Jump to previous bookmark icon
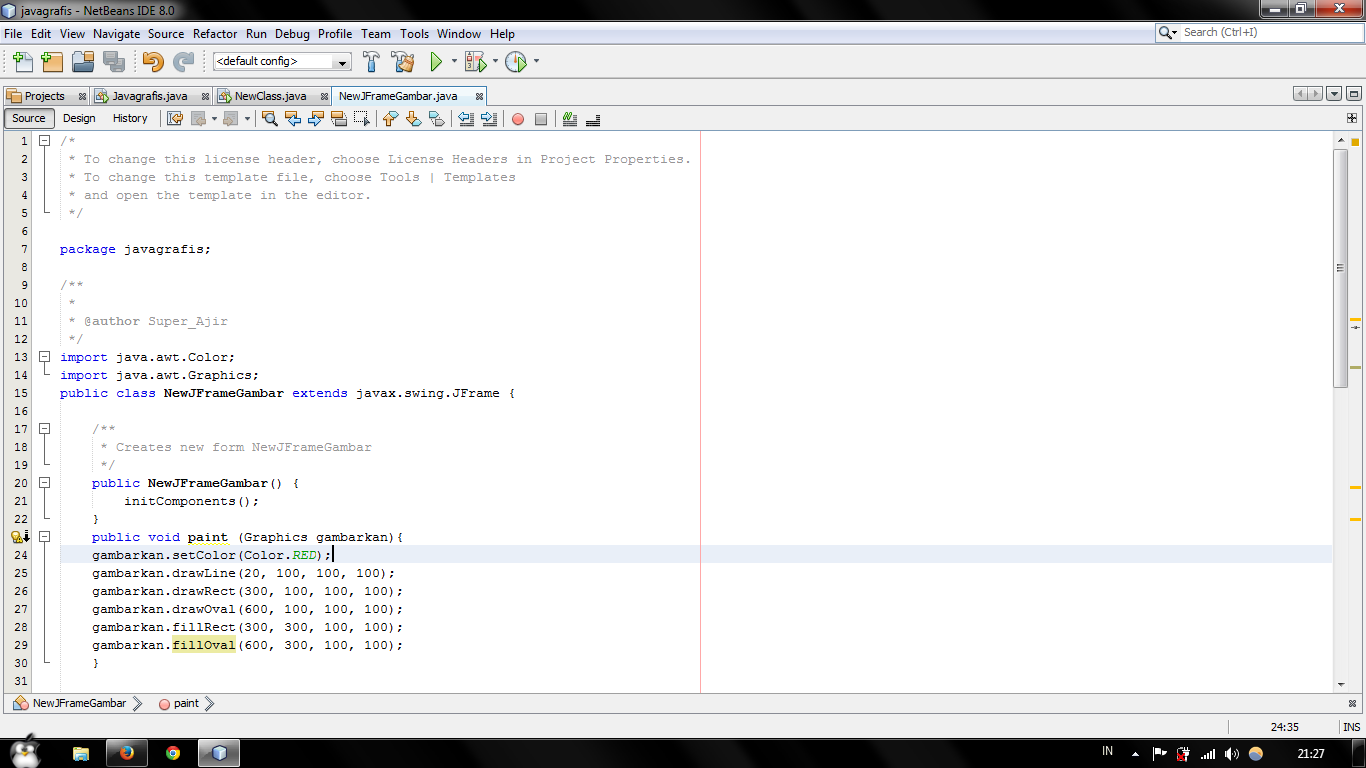This screenshot has height=768, width=1366. click(x=390, y=119)
